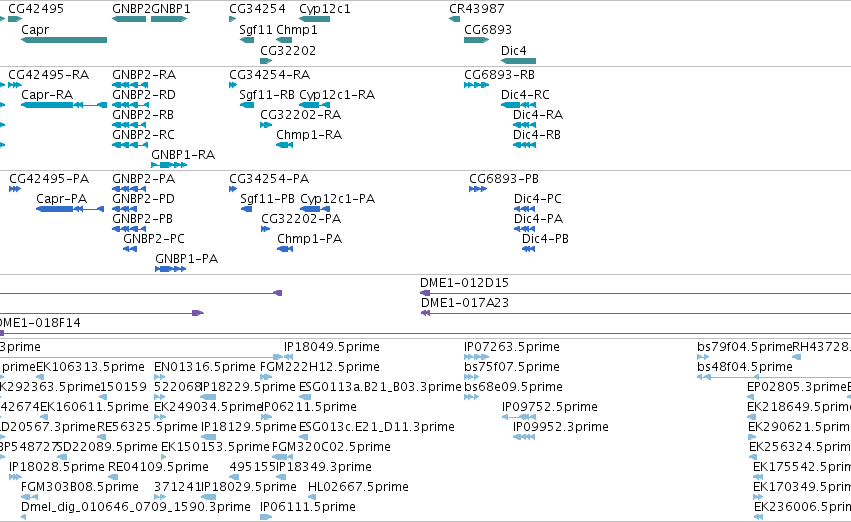Click the GNBP2-PD protein label
This screenshot has height=522, width=851.
pos(143,199)
